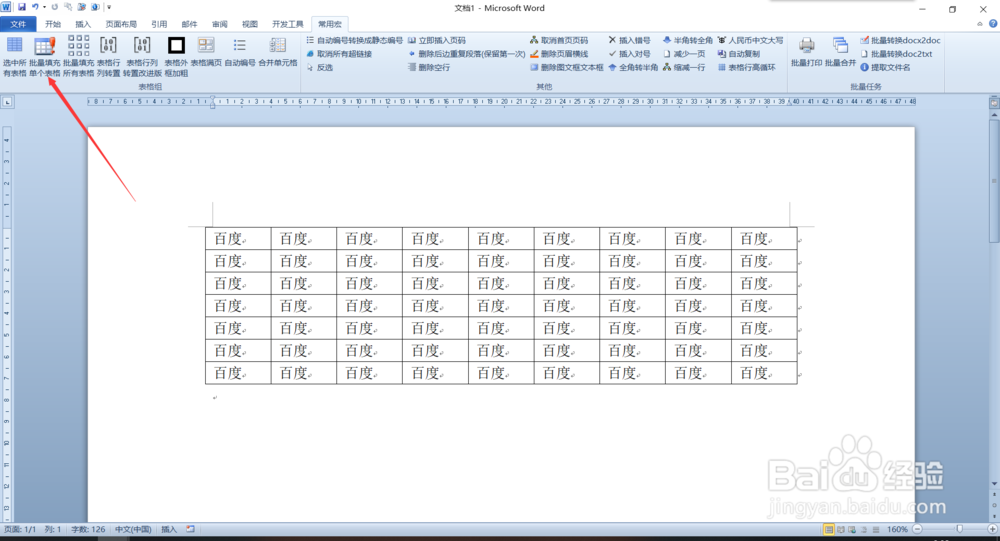
Task: Minimize the ribbon with caret icon
Action: click(980, 24)
